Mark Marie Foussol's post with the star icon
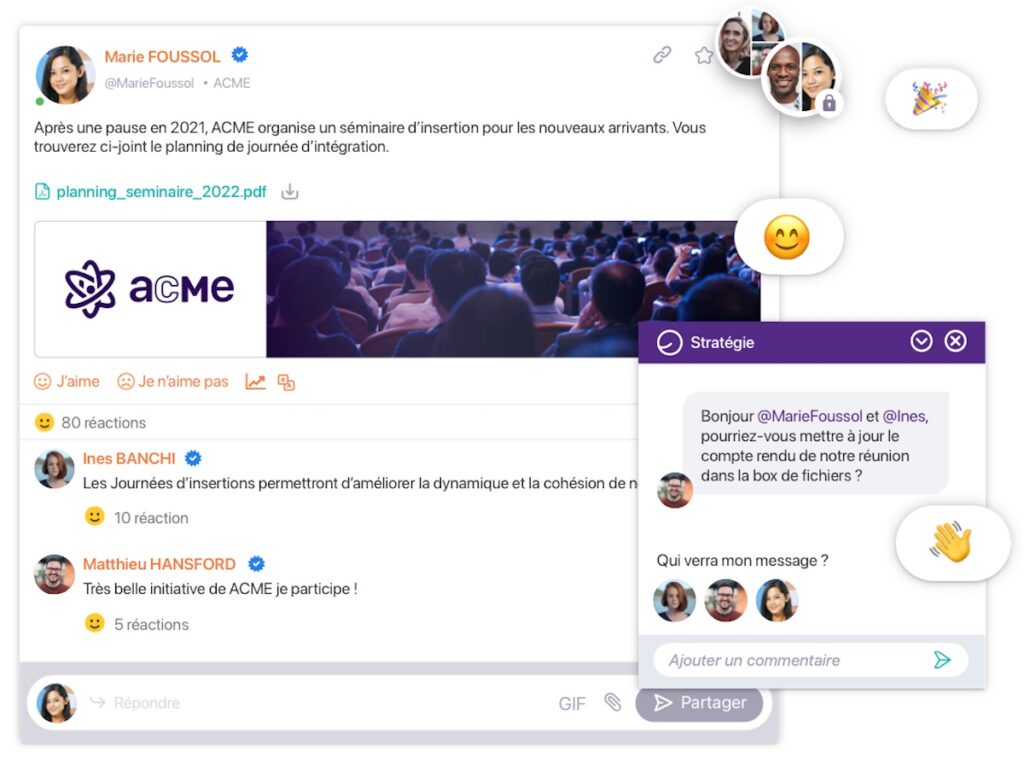 703,56
